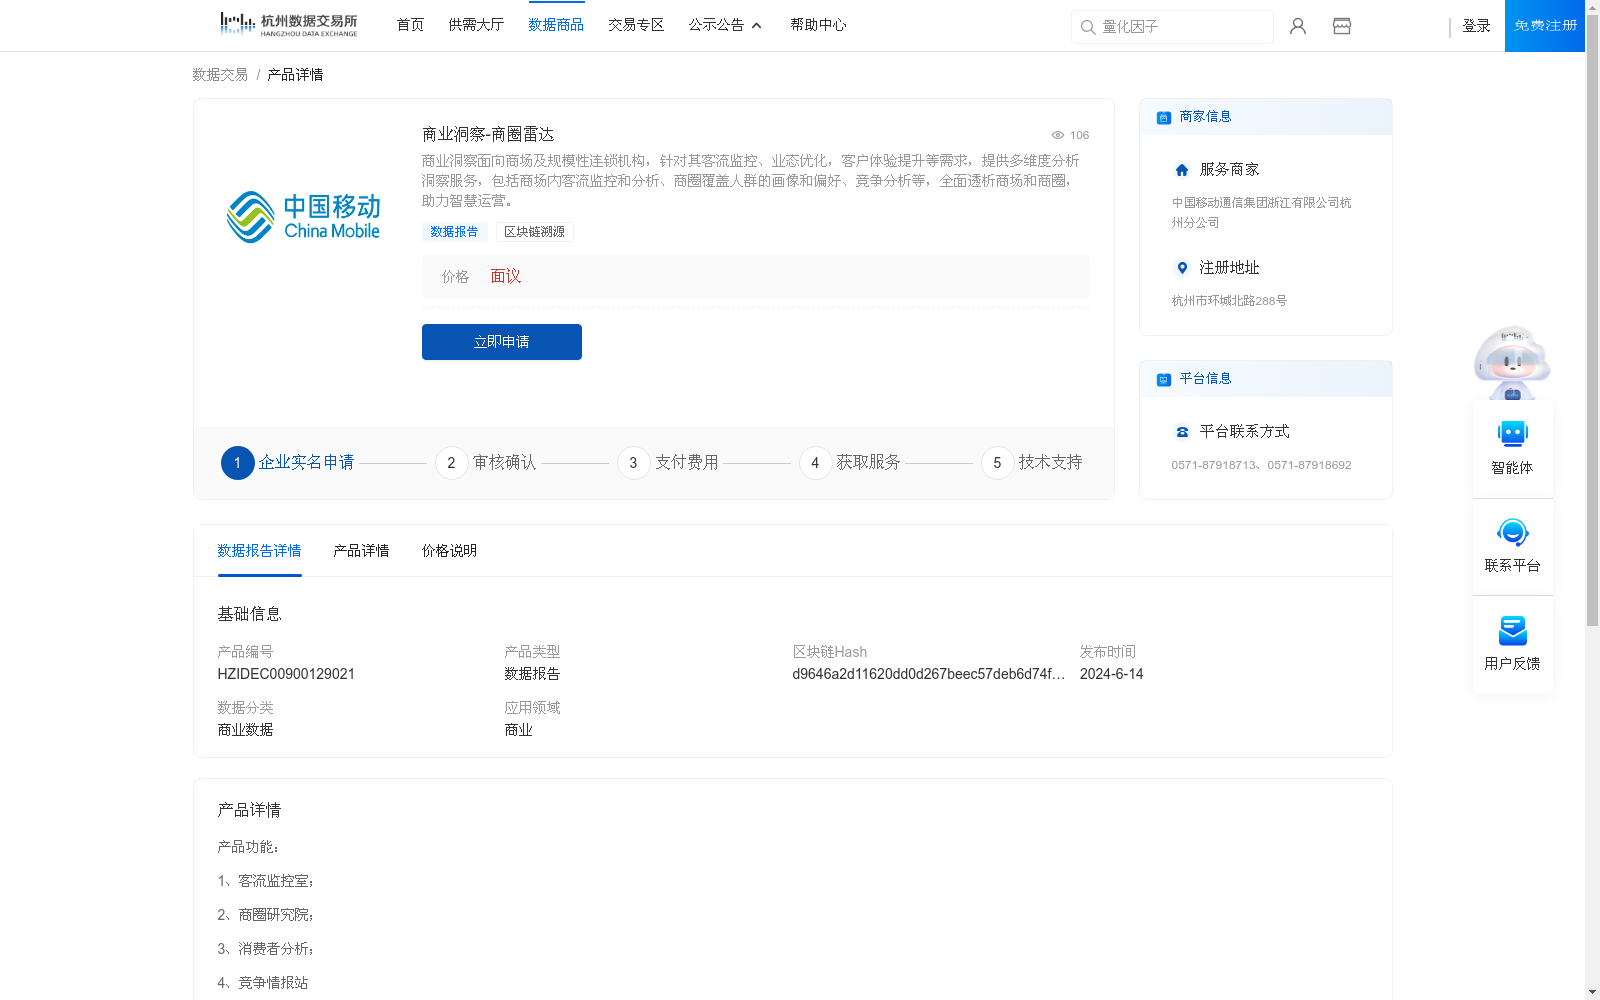The height and width of the screenshot is (1000, 1600).
Task: Switch to 价格说明 tab
Action: click(449, 551)
